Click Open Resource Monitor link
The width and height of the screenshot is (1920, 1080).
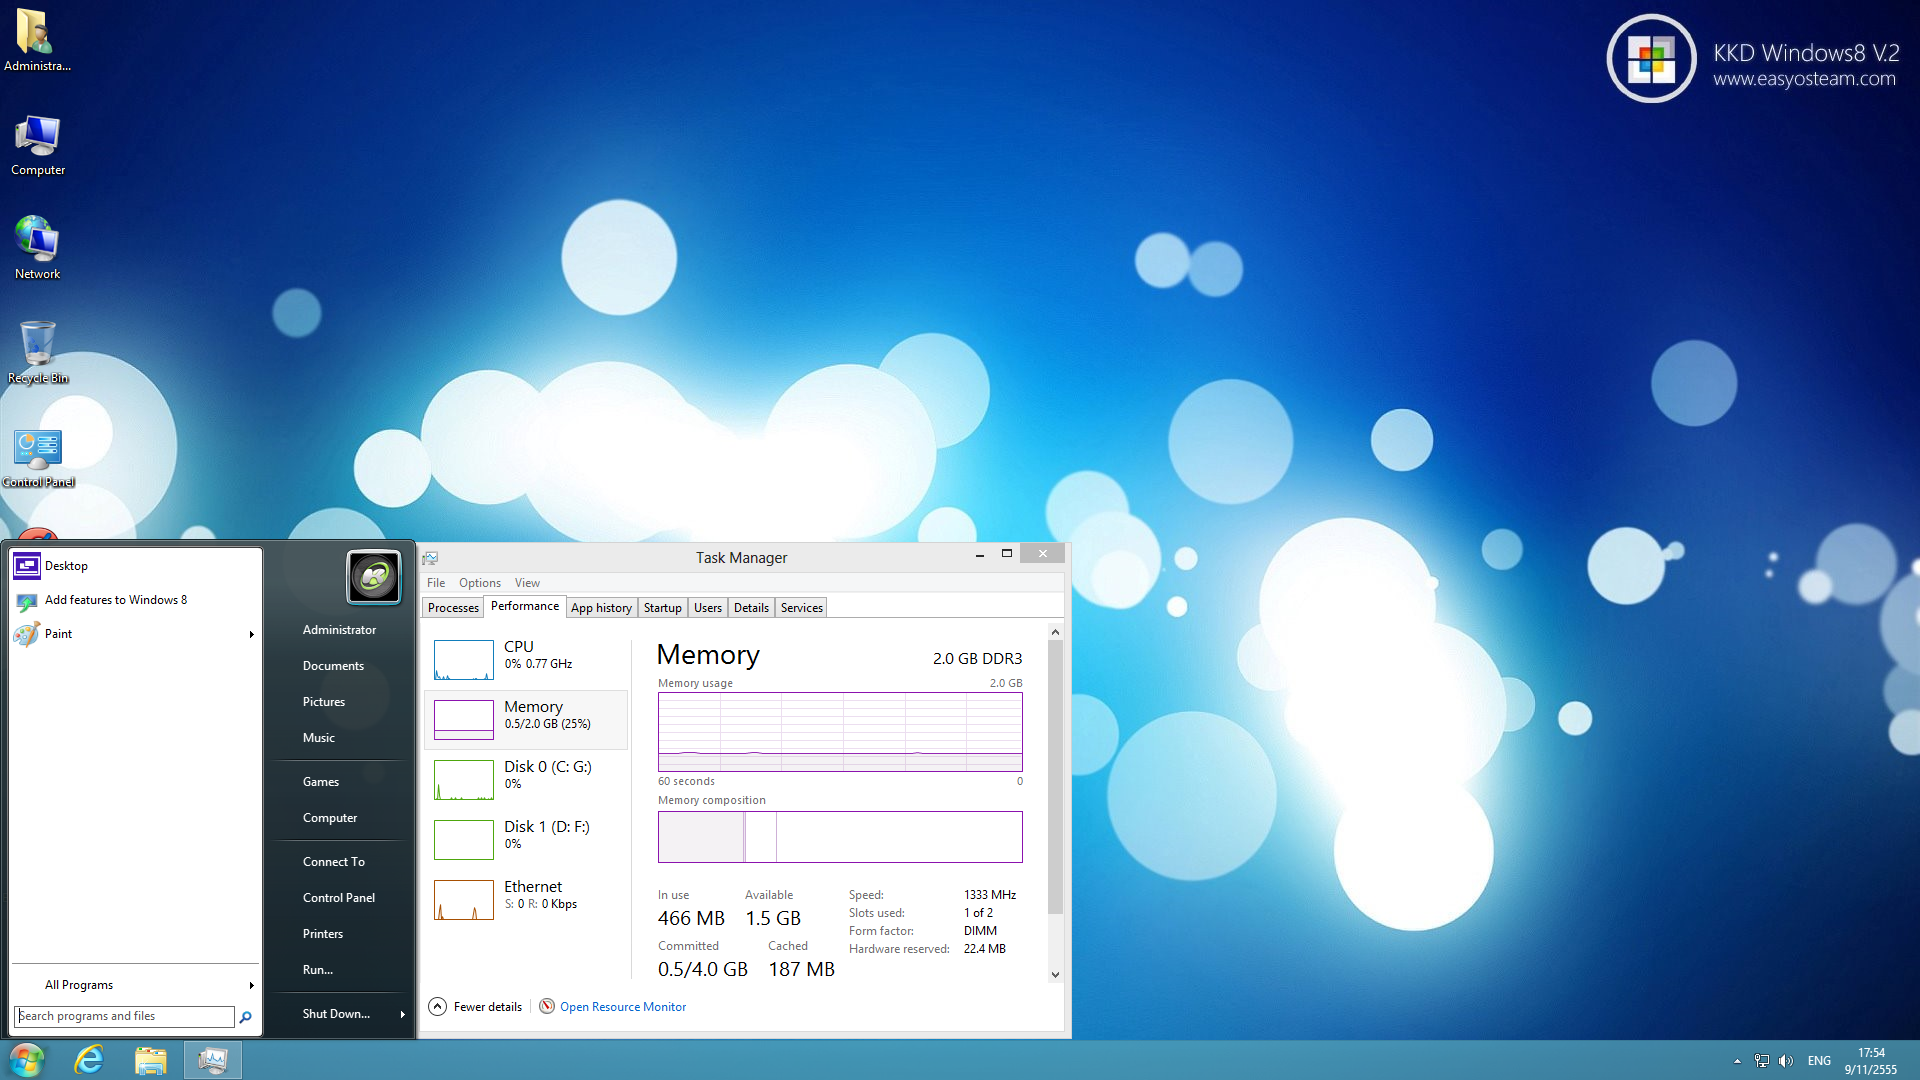(x=622, y=1007)
